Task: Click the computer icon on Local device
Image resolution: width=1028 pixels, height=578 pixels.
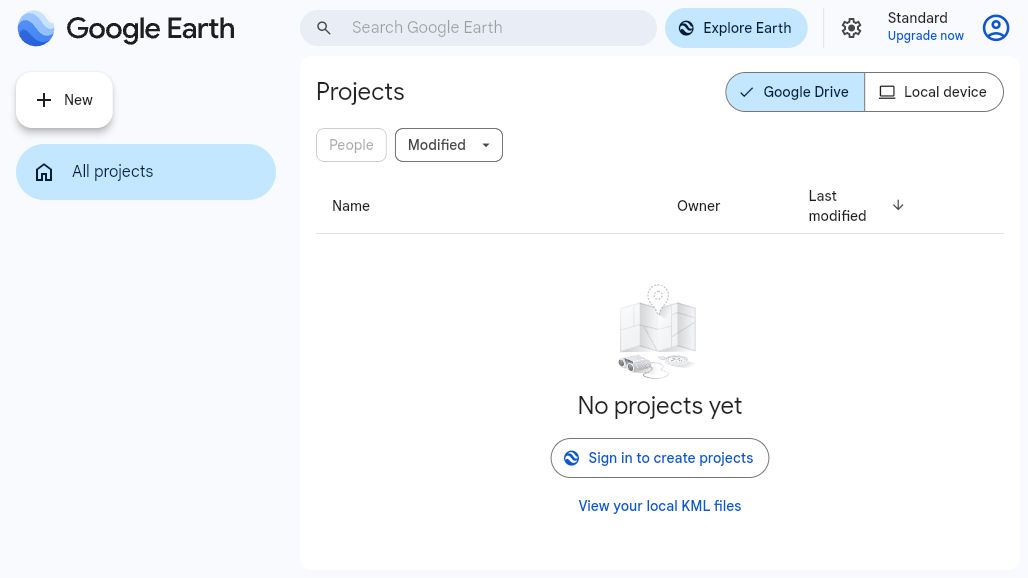Action: pyautogui.click(x=887, y=92)
